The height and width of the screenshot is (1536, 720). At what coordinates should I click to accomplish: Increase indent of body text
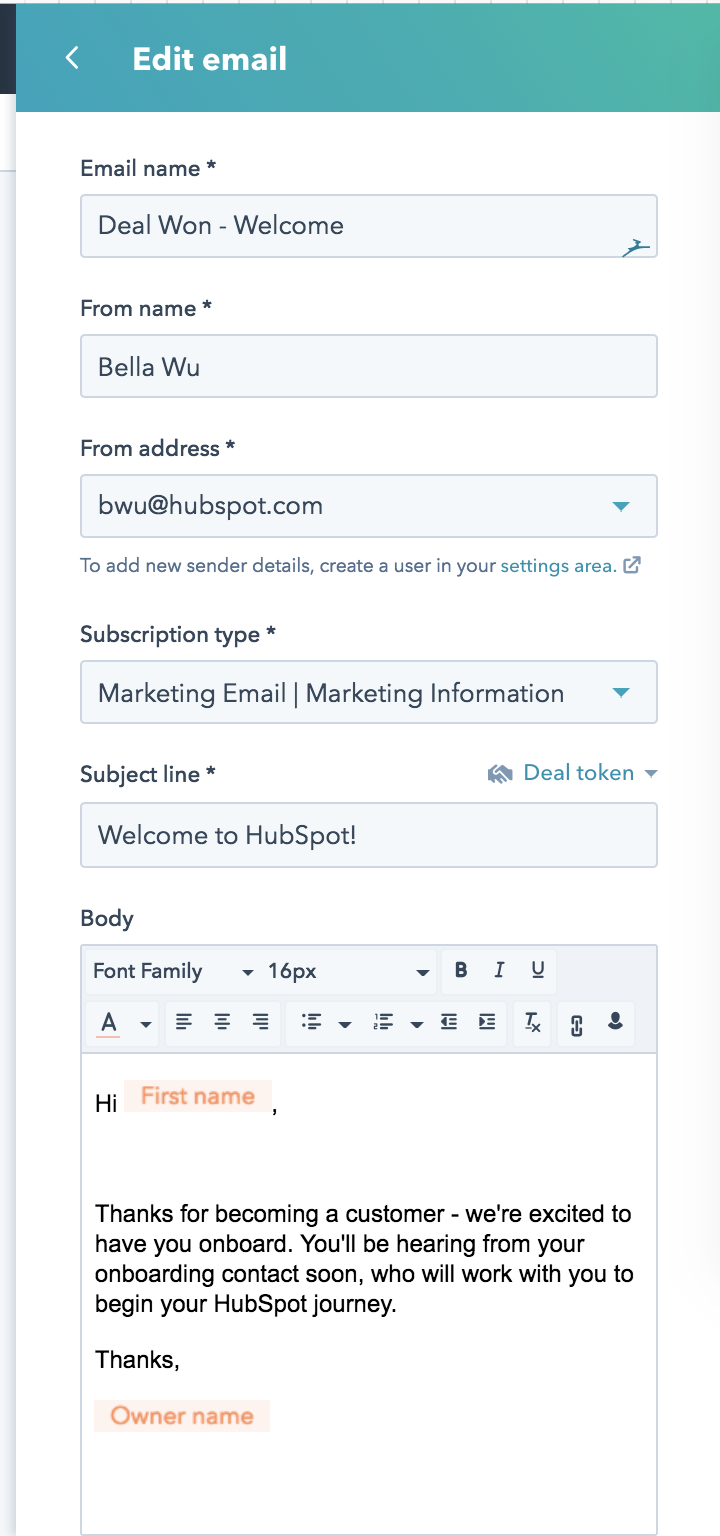[x=487, y=1023]
